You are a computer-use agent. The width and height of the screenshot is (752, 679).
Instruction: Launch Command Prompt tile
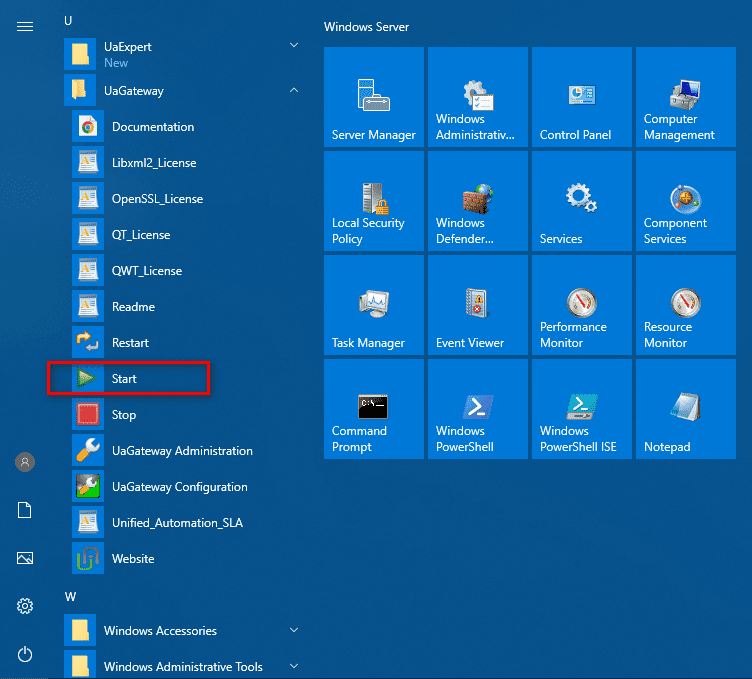[x=374, y=409]
